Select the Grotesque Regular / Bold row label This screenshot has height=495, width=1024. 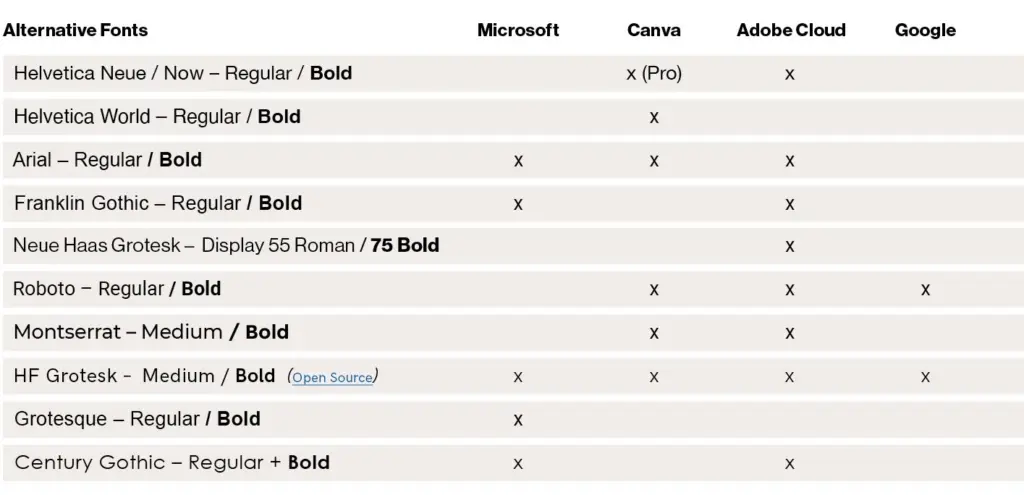[x=137, y=419]
